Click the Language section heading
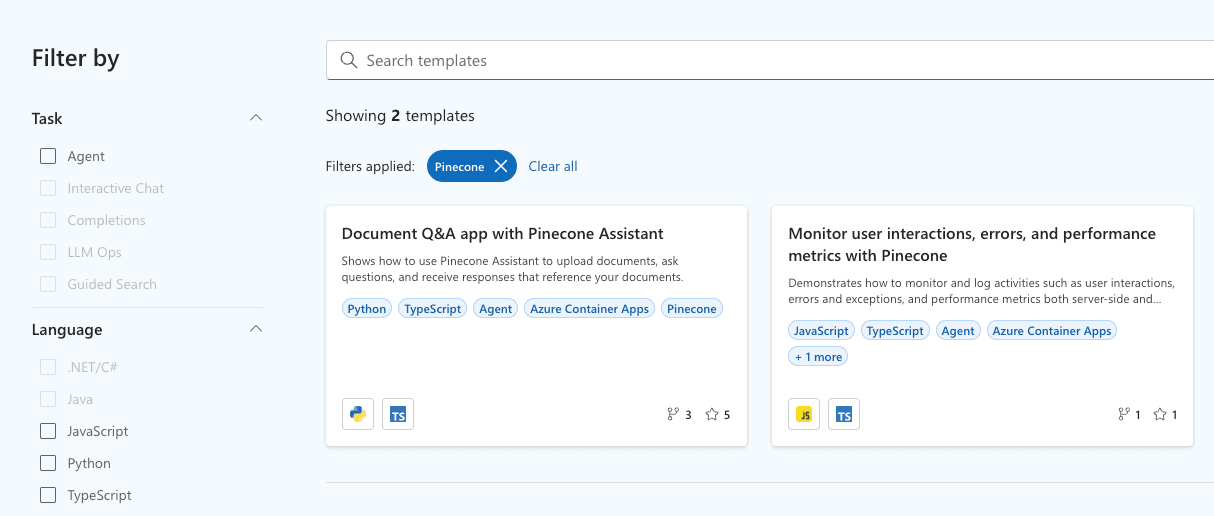This screenshot has width=1214, height=516. click(67, 330)
